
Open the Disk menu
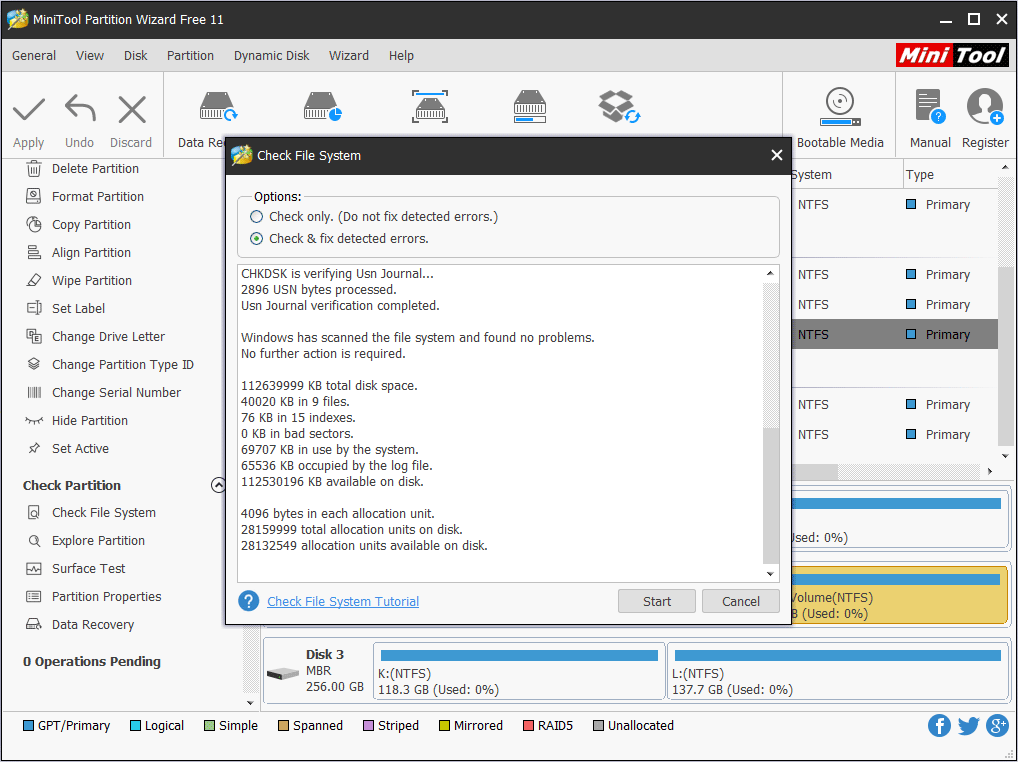click(x=136, y=56)
